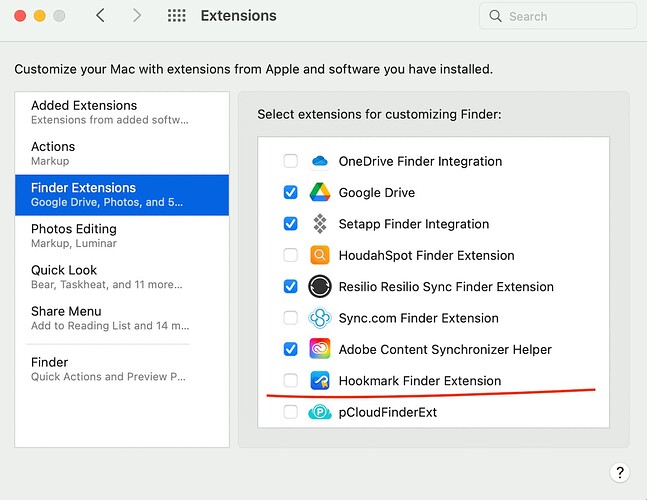Open Quick Look category
Viewport: 647px width, 500px height.
(122, 277)
